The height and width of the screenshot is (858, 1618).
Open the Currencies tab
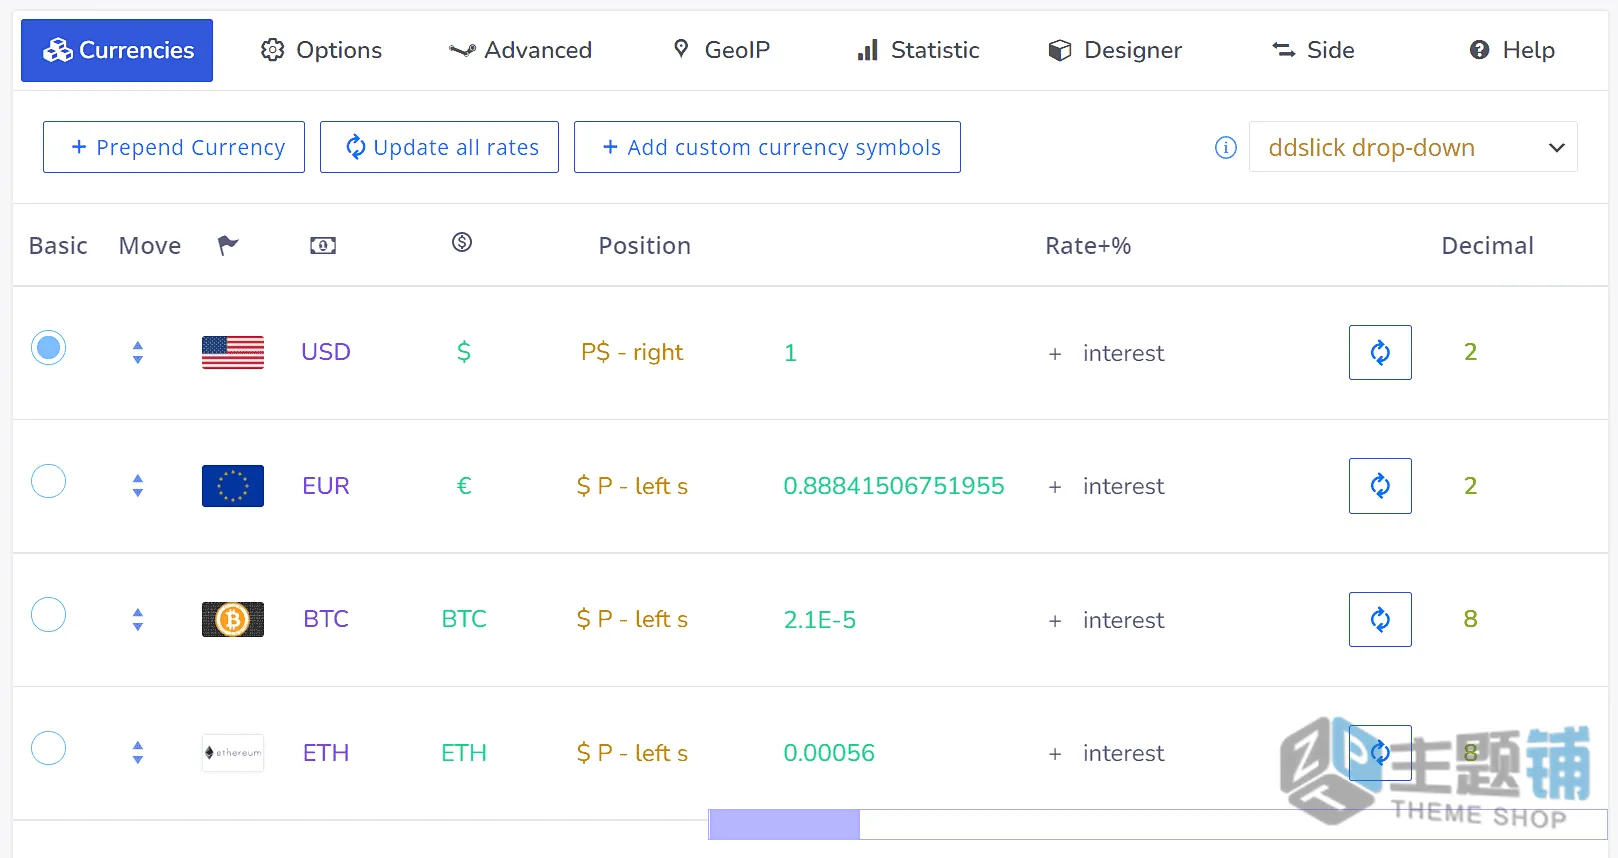[x=117, y=50]
